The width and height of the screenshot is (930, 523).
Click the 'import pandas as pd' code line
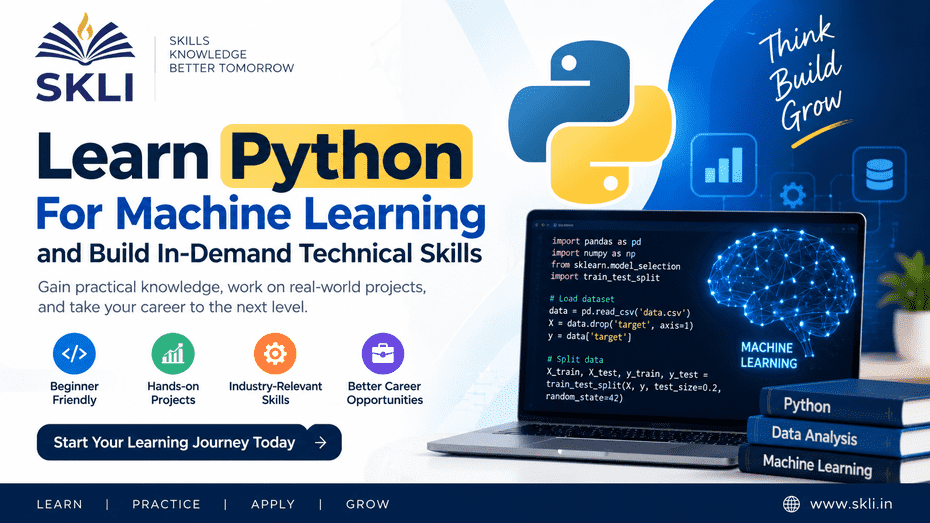[596, 241]
